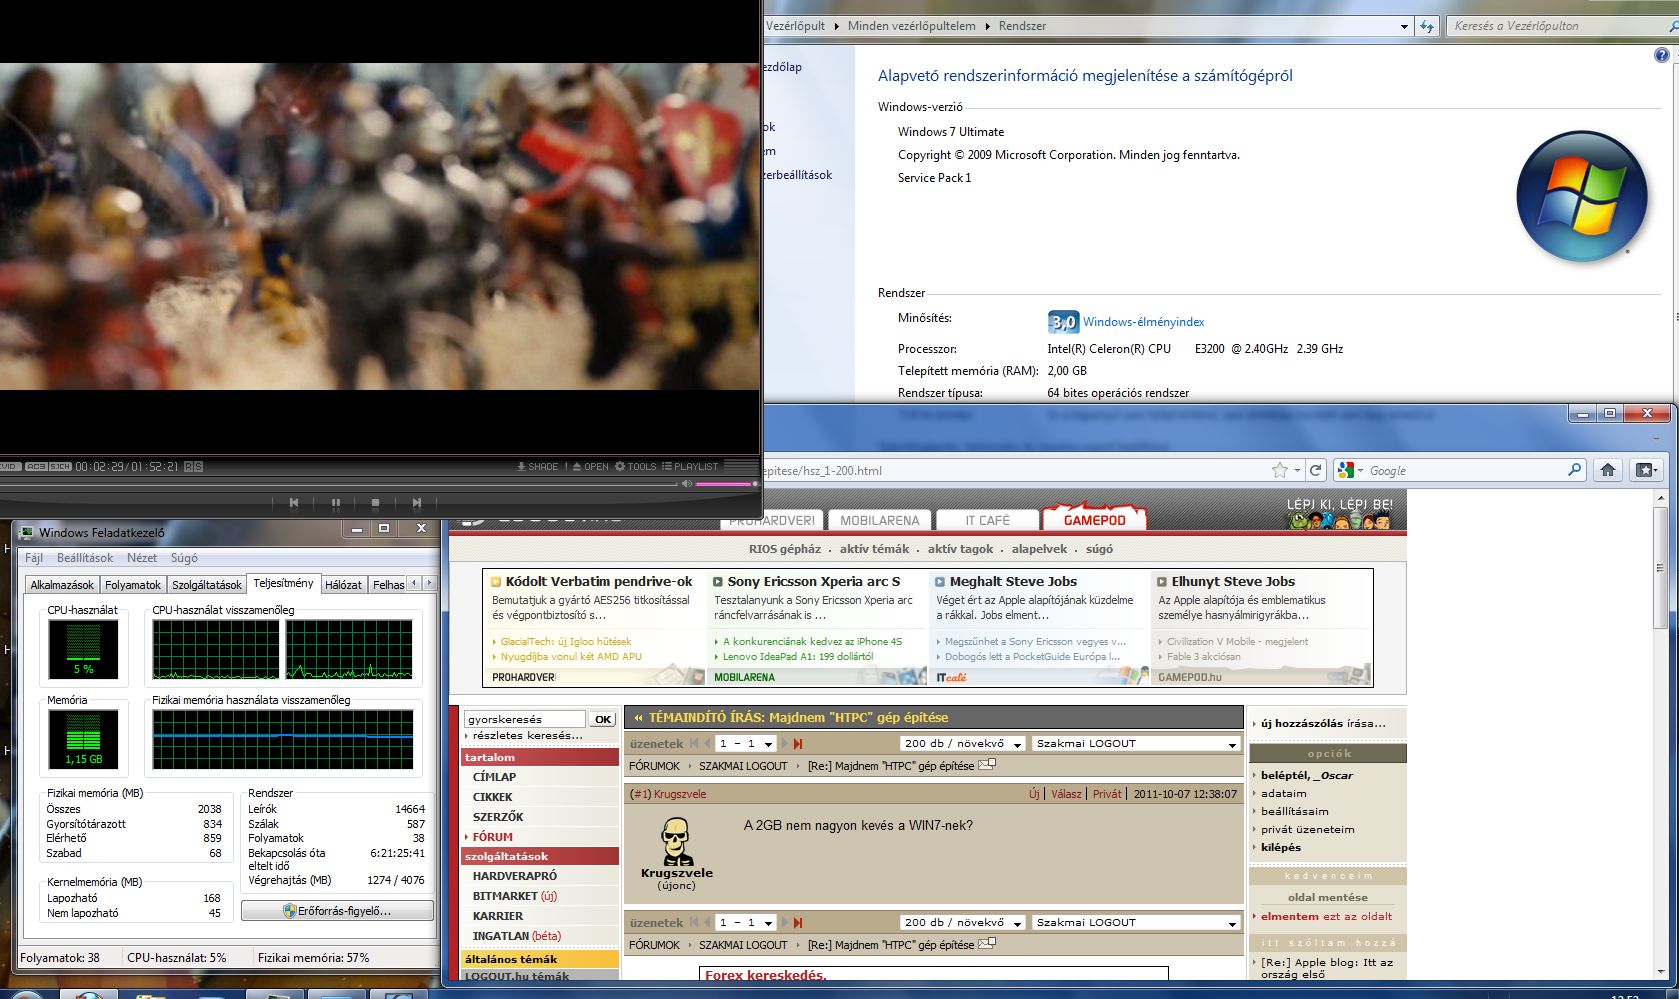Switch to the Hálózat tab
Viewport: 1679px width, 999px height.
[x=343, y=585]
